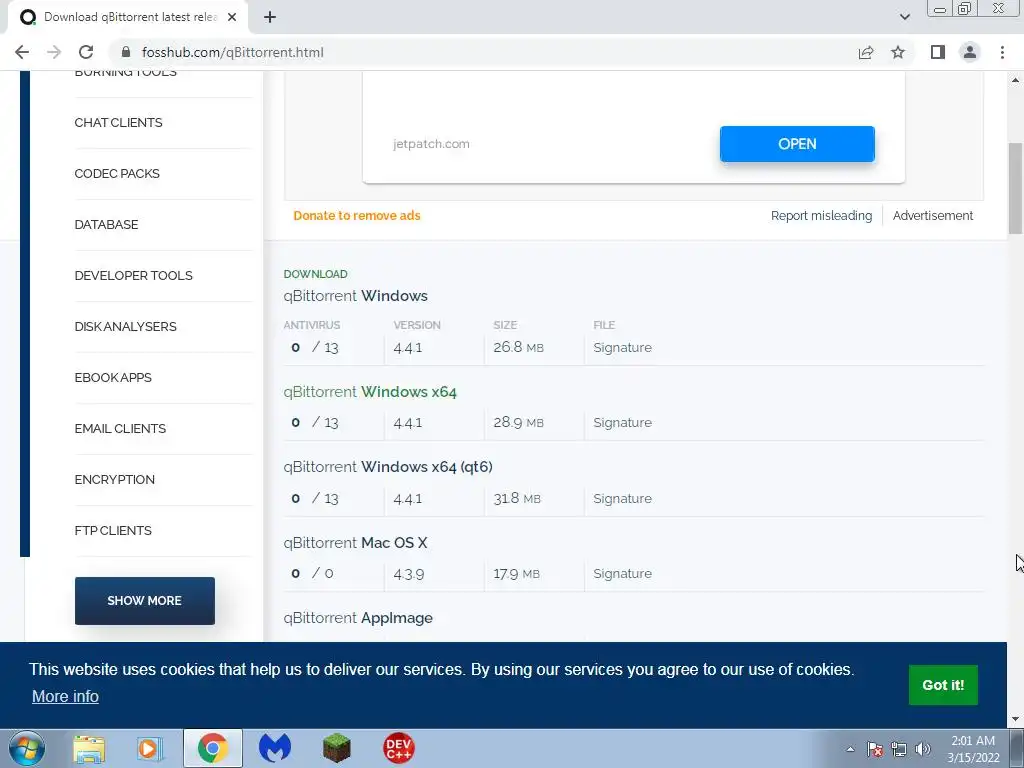This screenshot has height=768, width=1024.
Task: Close the qBittorrent download tab
Action: 232,17
